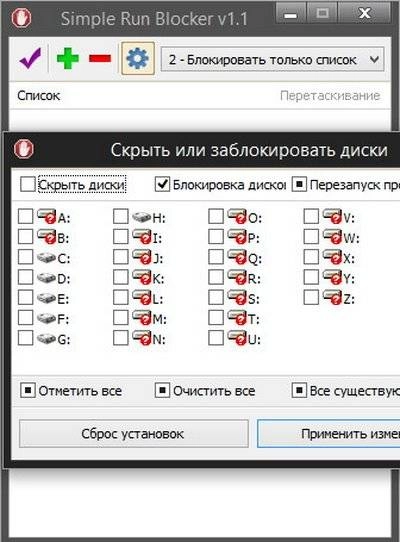Check the drive C: checkbox
The height and width of the screenshot is (542, 400).
[26, 257]
